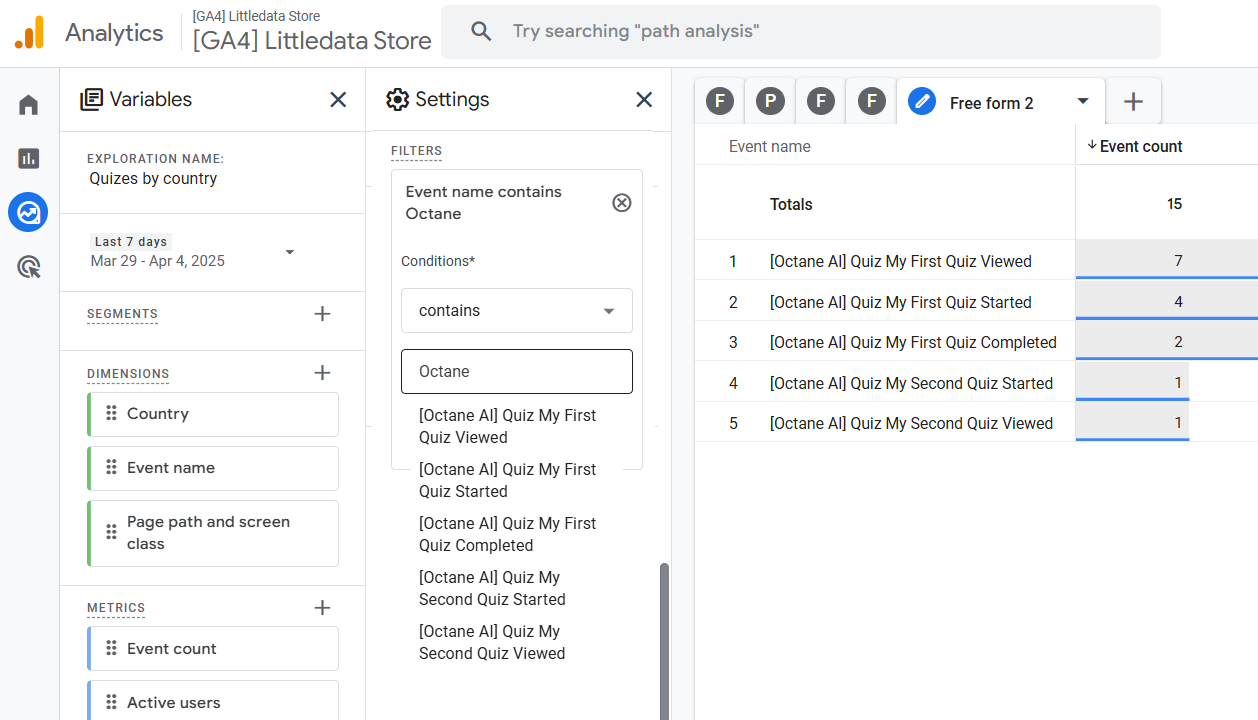Screen dimensions: 1258x720
Task: Click the DIMENSIONS section label
Action: (x=128, y=374)
